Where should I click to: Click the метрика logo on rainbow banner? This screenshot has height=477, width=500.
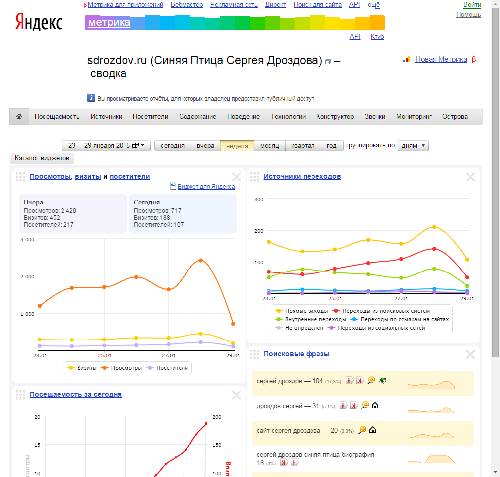click(x=109, y=23)
